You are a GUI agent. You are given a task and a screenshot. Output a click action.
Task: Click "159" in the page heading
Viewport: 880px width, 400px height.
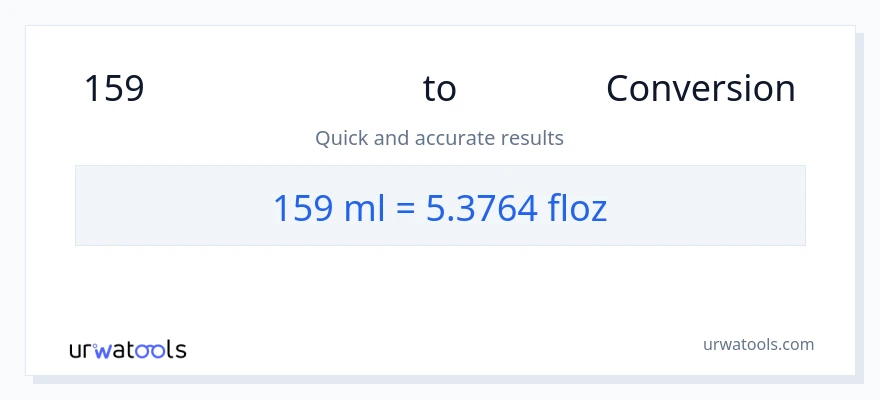click(x=114, y=89)
